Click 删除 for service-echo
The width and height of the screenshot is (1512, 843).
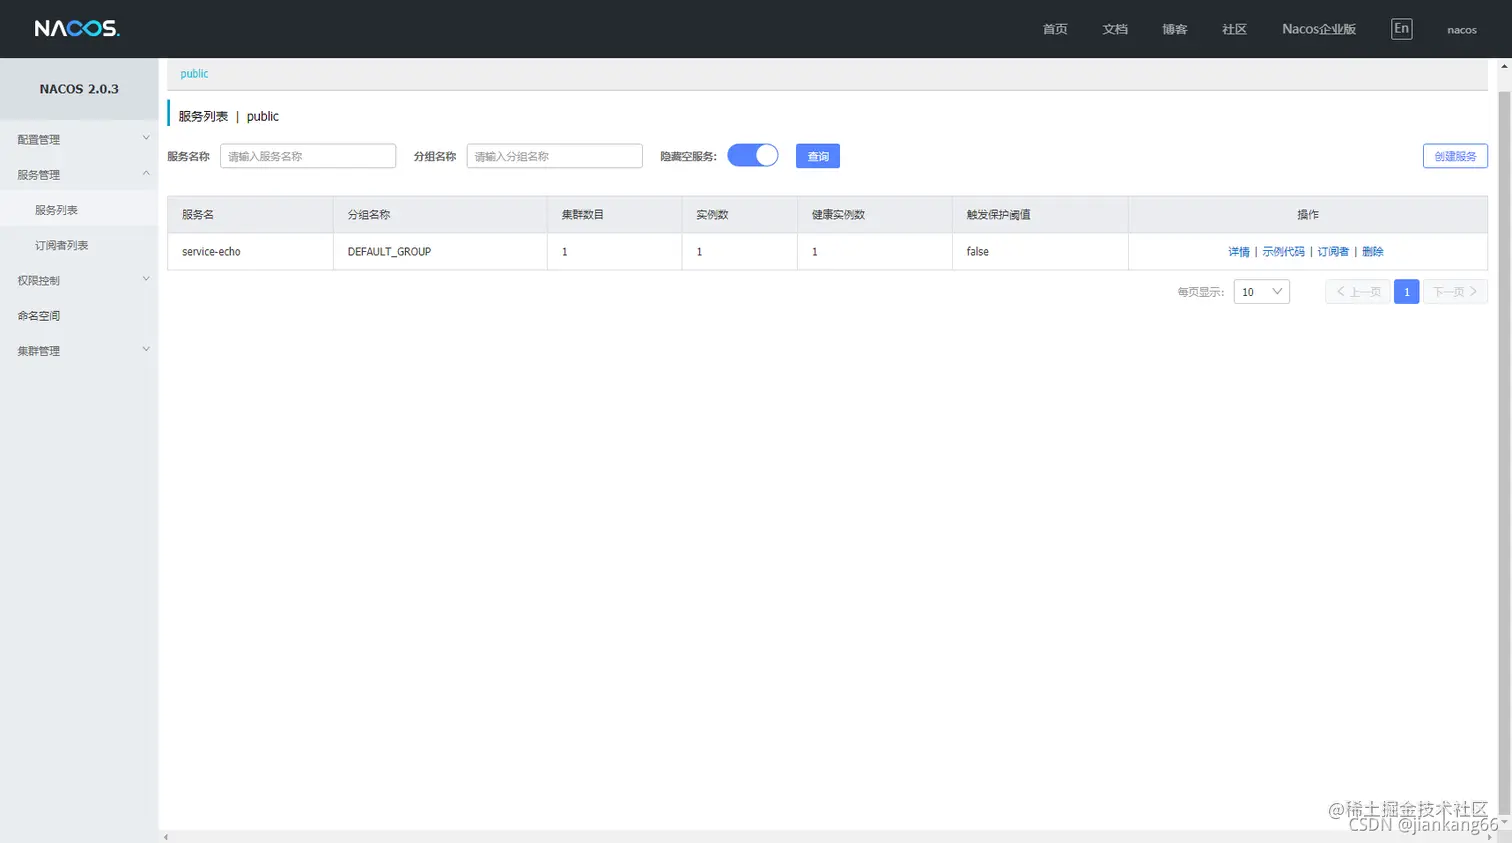pyautogui.click(x=1373, y=252)
